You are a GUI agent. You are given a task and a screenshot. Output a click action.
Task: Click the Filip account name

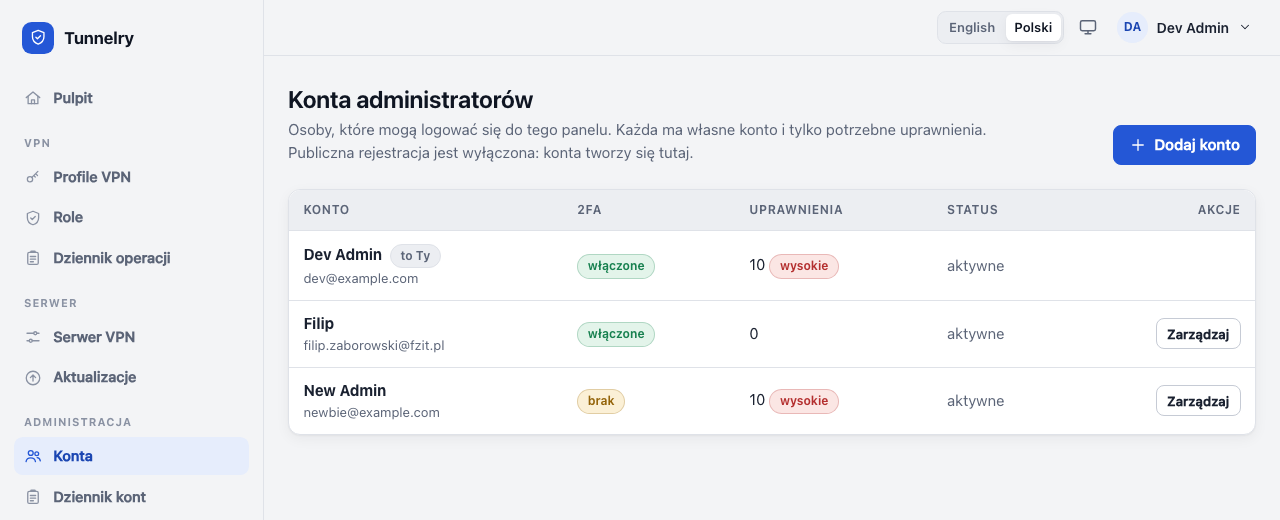[x=319, y=324]
